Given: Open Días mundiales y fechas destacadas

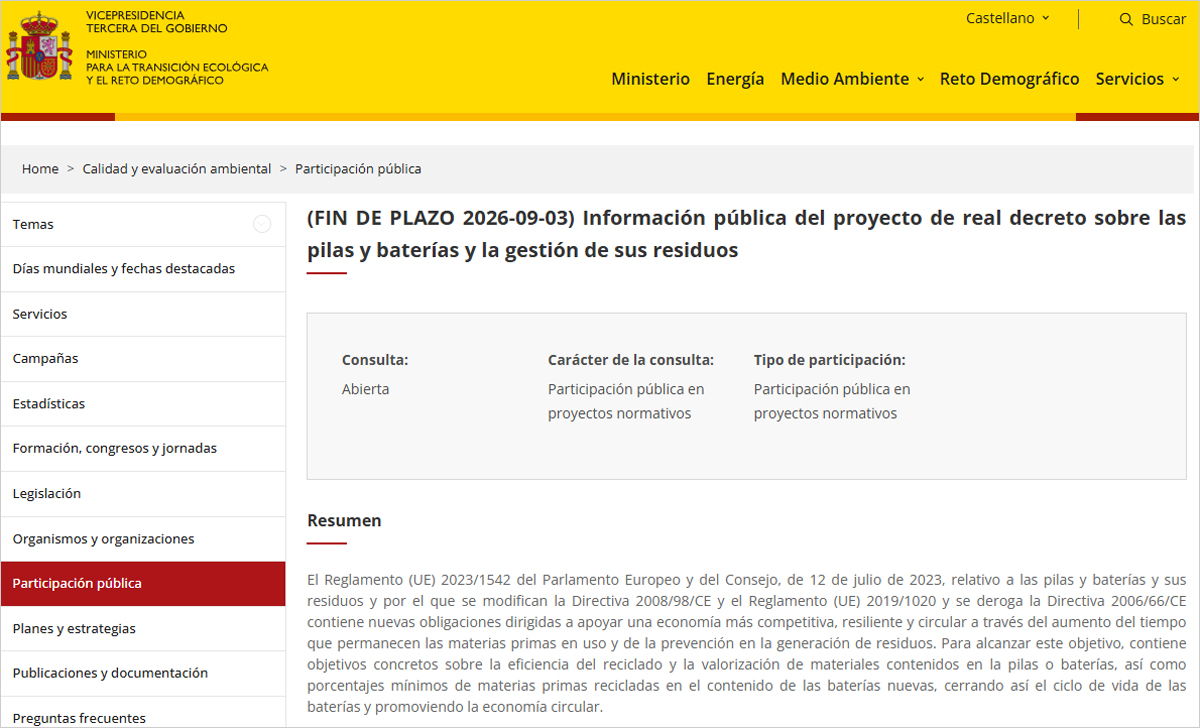Looking at the screenshot, I should tap(143, 269).
